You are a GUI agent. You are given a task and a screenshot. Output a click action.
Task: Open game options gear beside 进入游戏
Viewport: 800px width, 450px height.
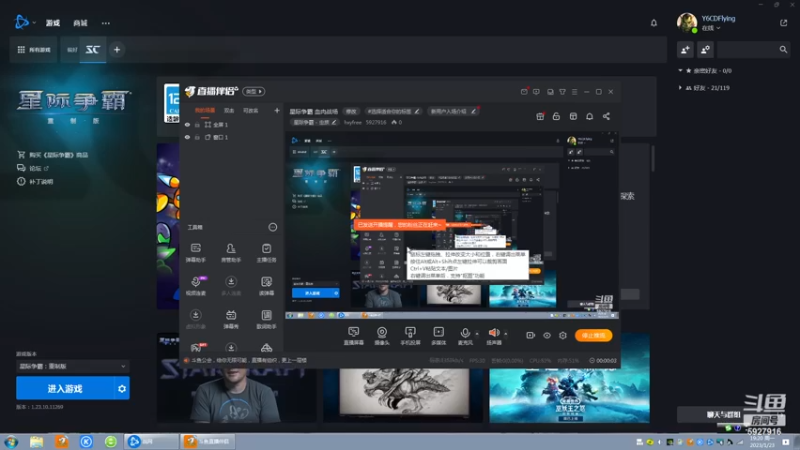[122, 388]
